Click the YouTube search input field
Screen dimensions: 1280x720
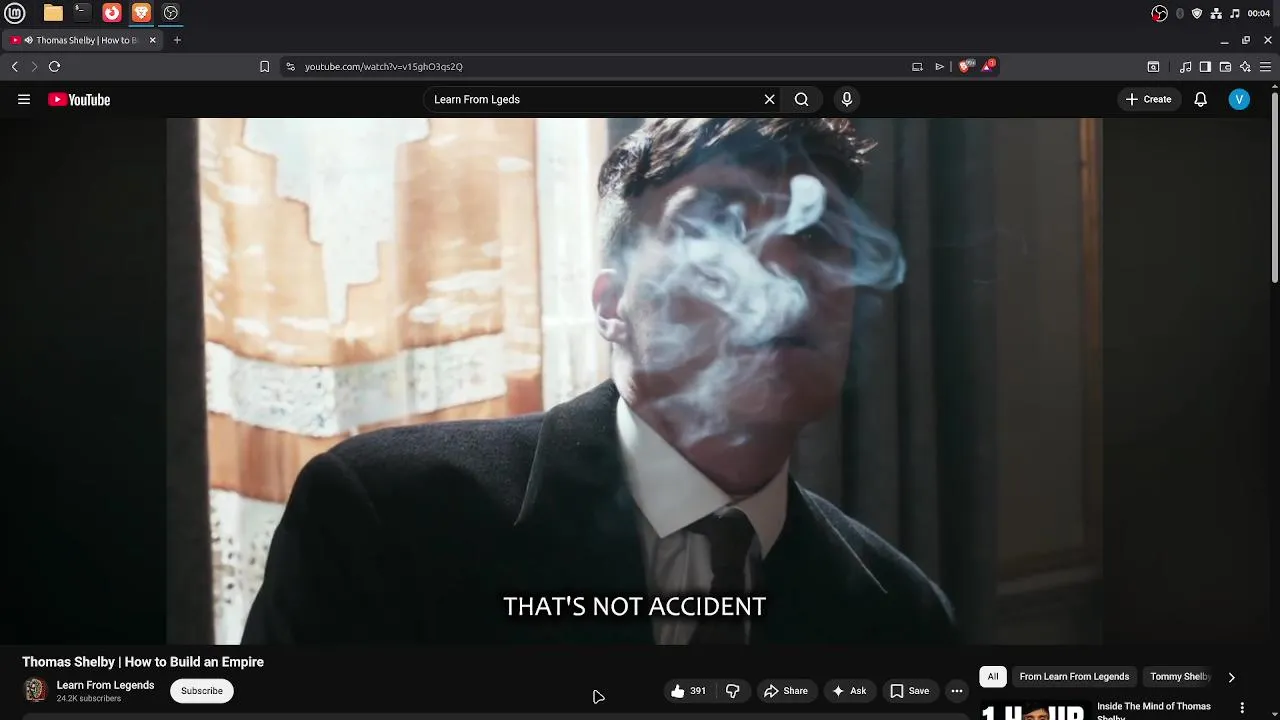tap(595, 99)
